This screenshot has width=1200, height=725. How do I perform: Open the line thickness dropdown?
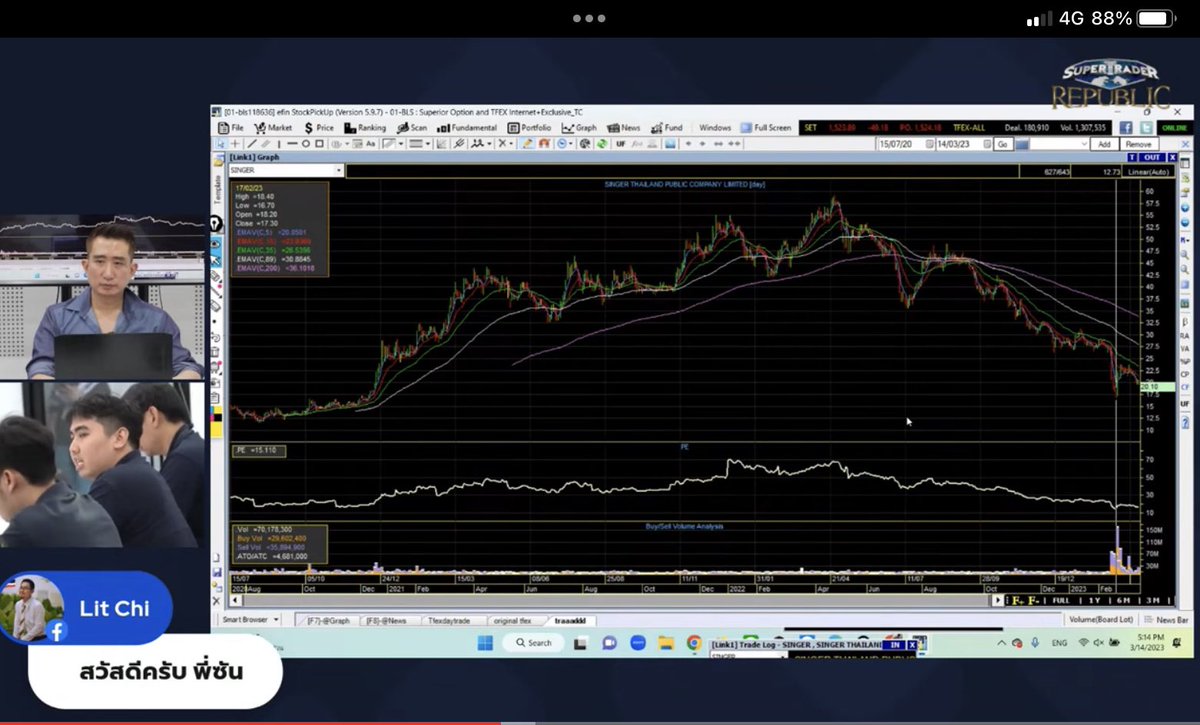tap(418, 144)
